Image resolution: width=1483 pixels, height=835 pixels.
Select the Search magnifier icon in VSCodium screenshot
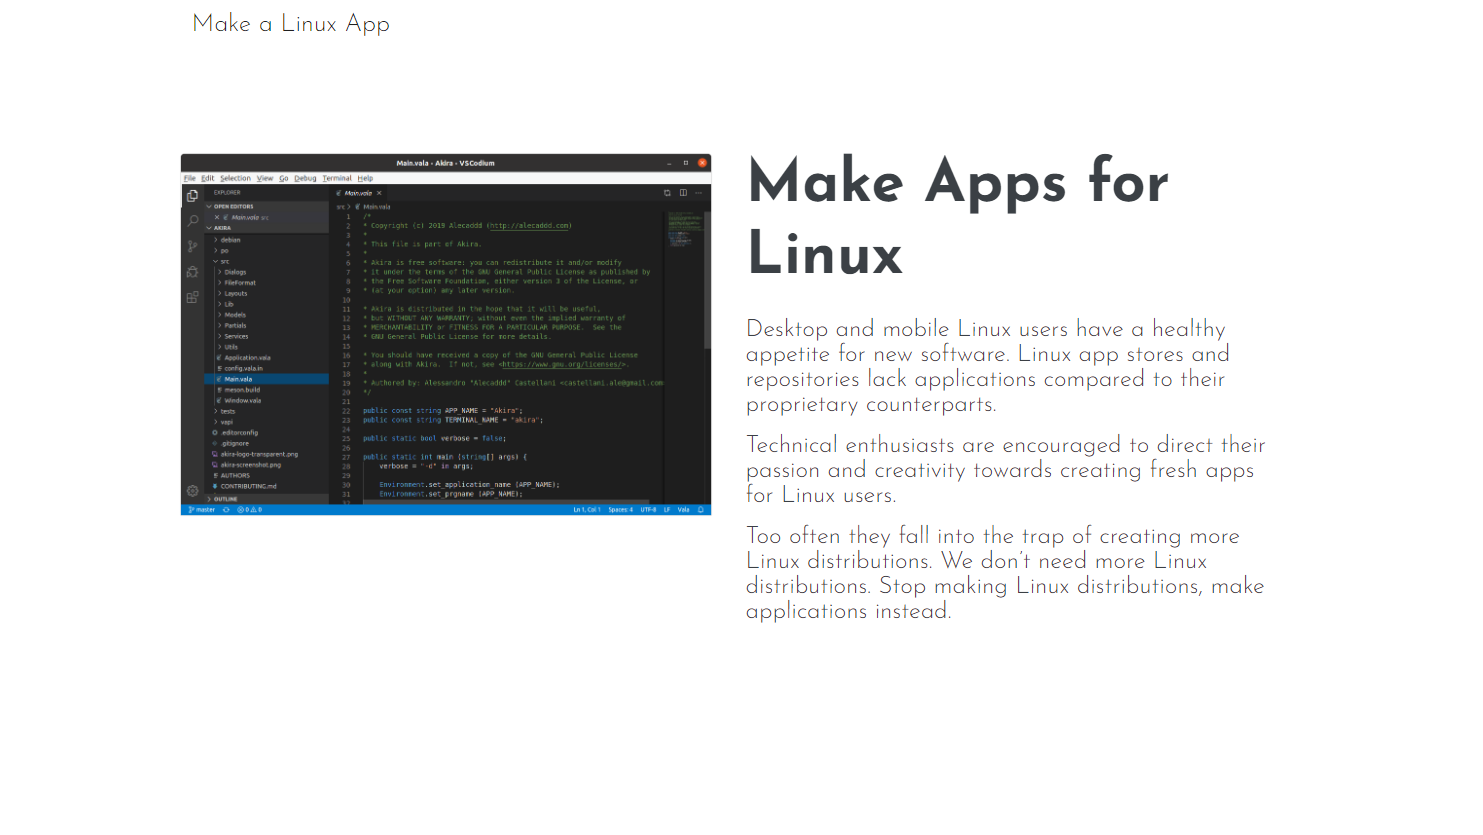192,221
